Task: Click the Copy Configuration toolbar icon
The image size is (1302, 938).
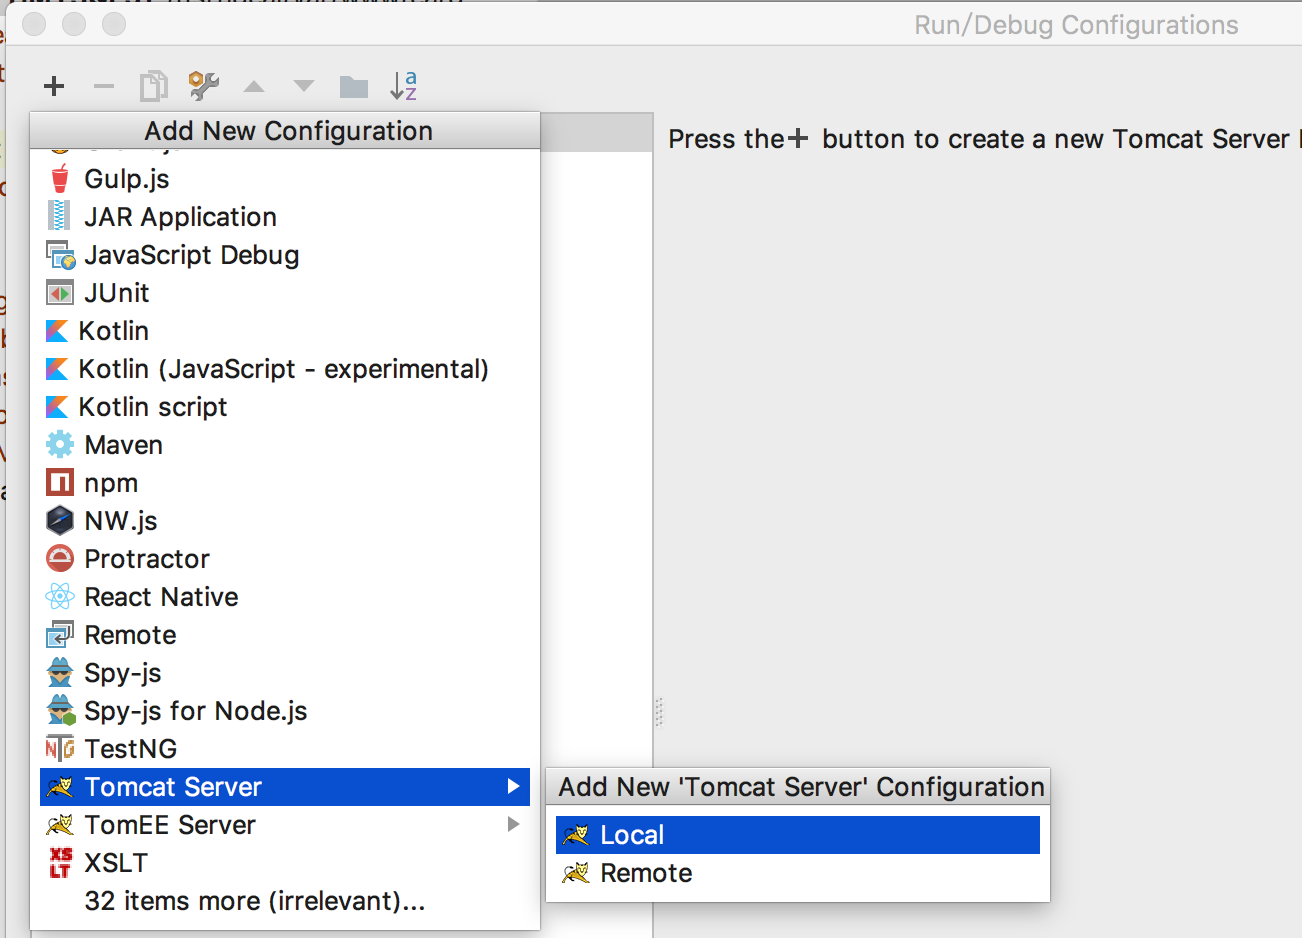Action: (153, 86)
